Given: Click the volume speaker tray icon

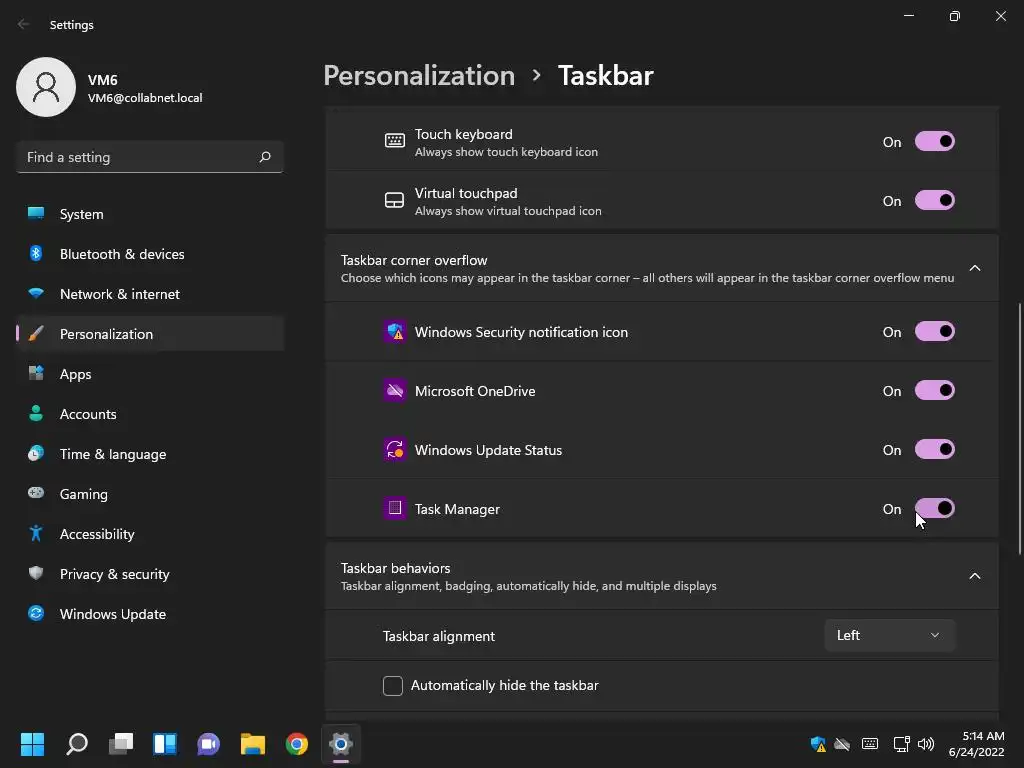Looking at the screenshot, I should point(925,744).
